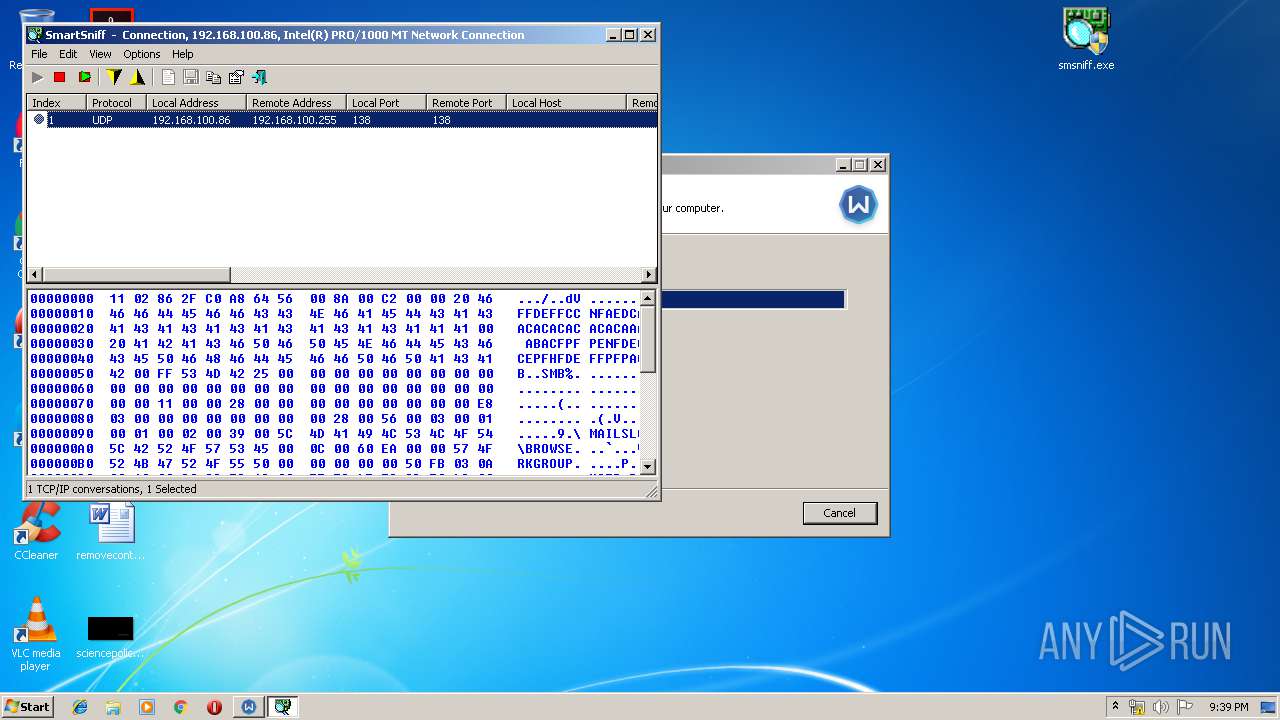
Task: Open the Help menu
Action: coord(182,54)
